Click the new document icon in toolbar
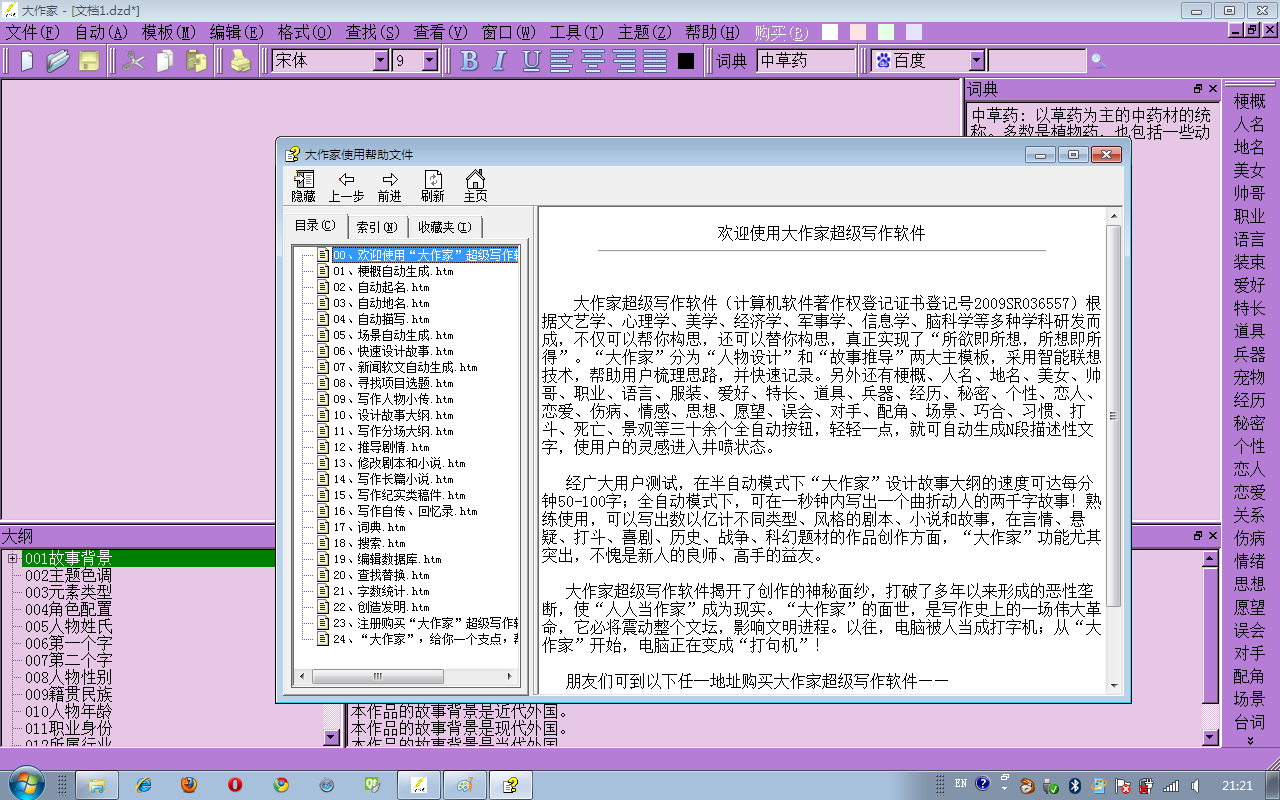The image size is (1280, 800). pyautogui.click(x=27, y=61)
